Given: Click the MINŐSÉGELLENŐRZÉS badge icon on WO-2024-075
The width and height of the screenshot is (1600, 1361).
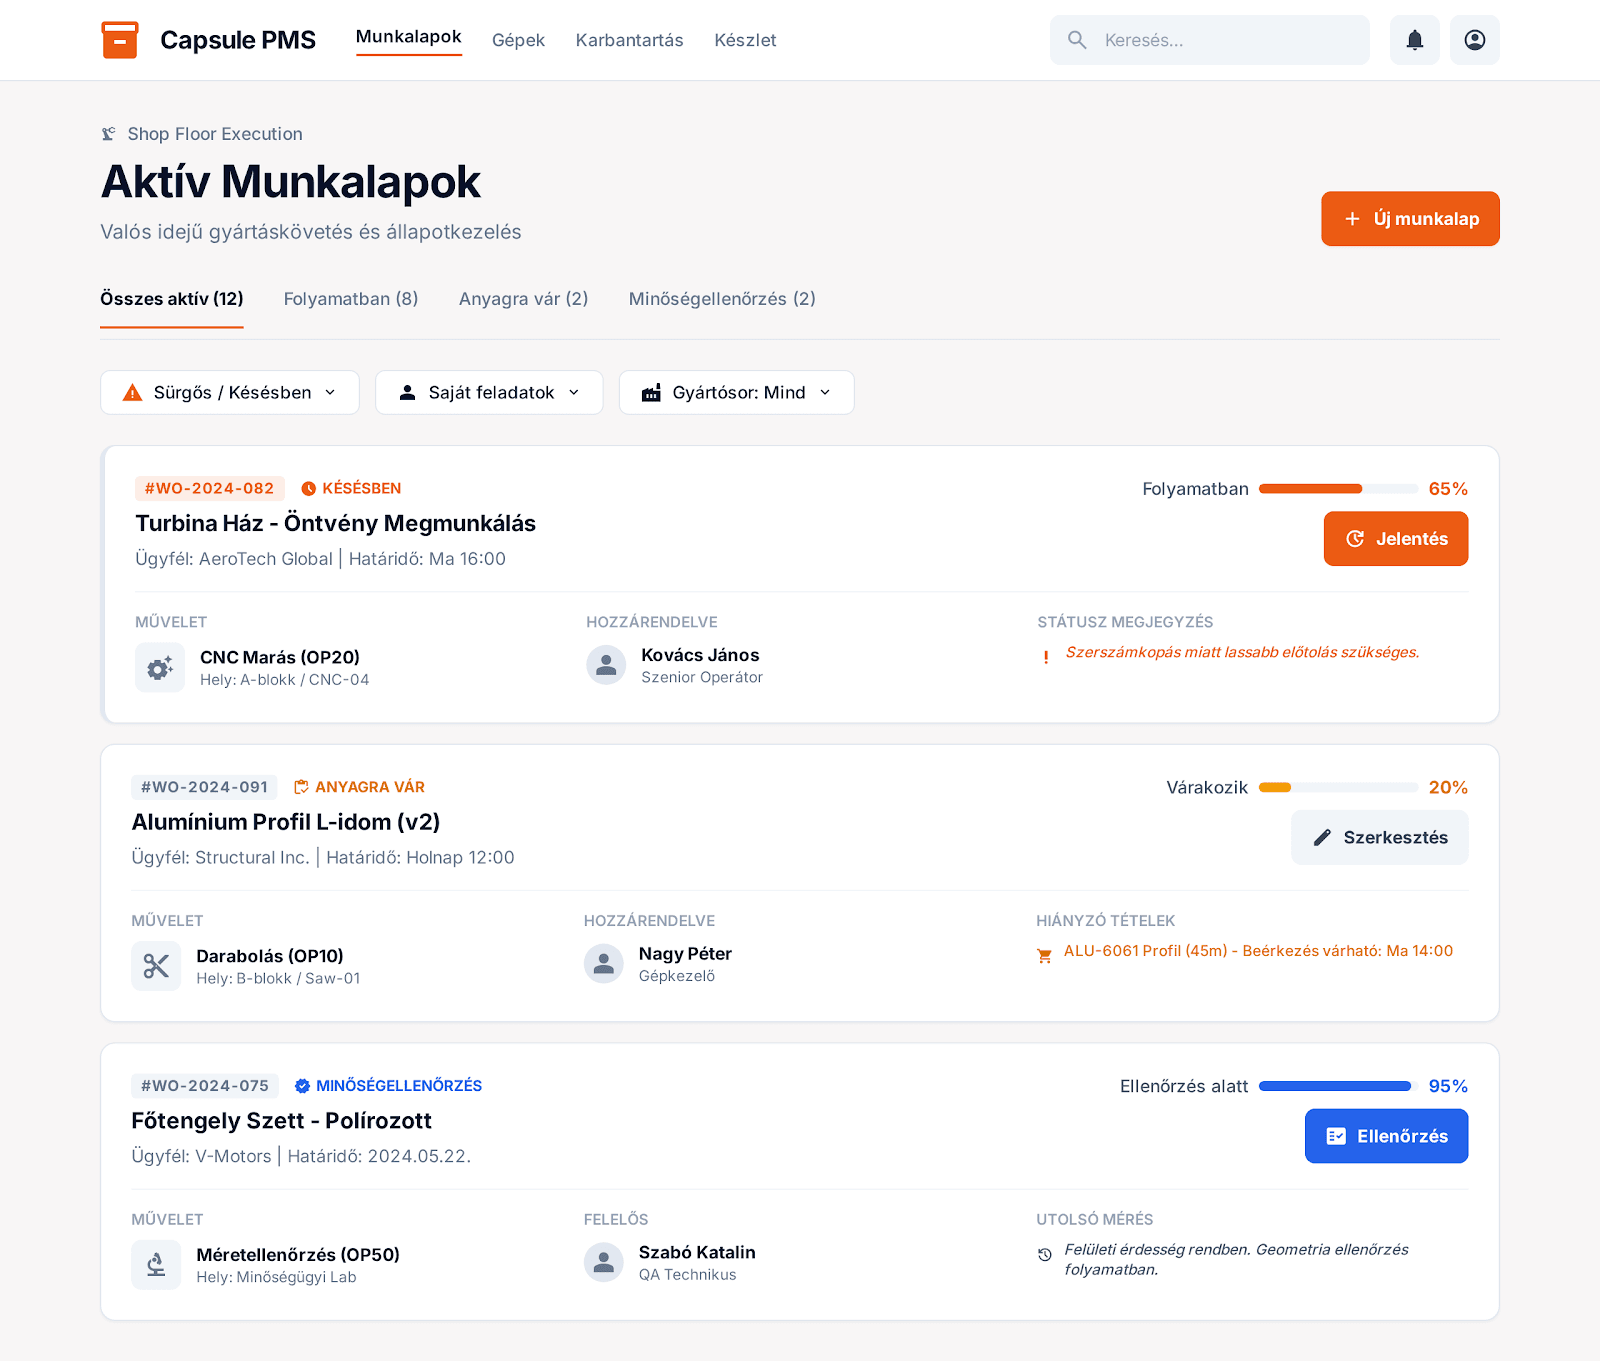Looking at the screenshot, I should [301, 1086].
